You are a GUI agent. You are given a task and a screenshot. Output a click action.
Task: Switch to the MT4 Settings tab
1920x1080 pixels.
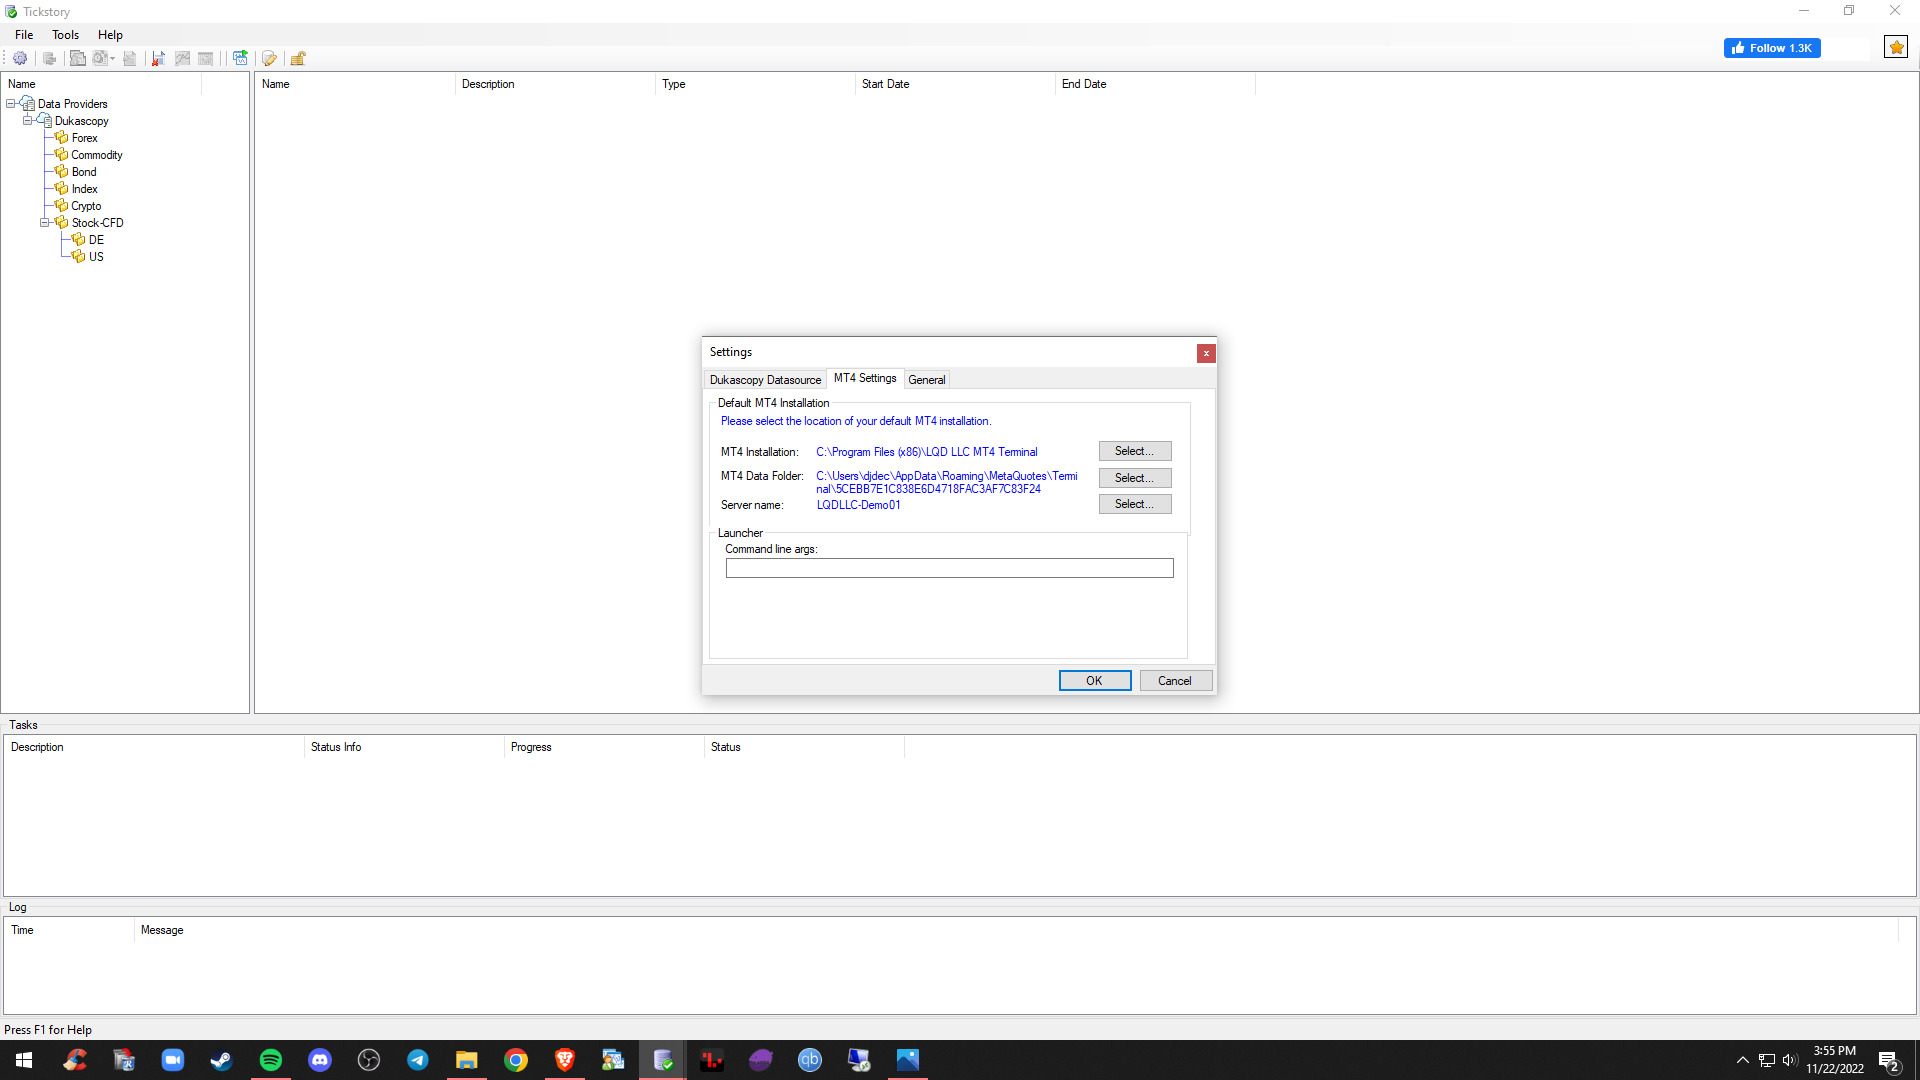pos(865,378)
